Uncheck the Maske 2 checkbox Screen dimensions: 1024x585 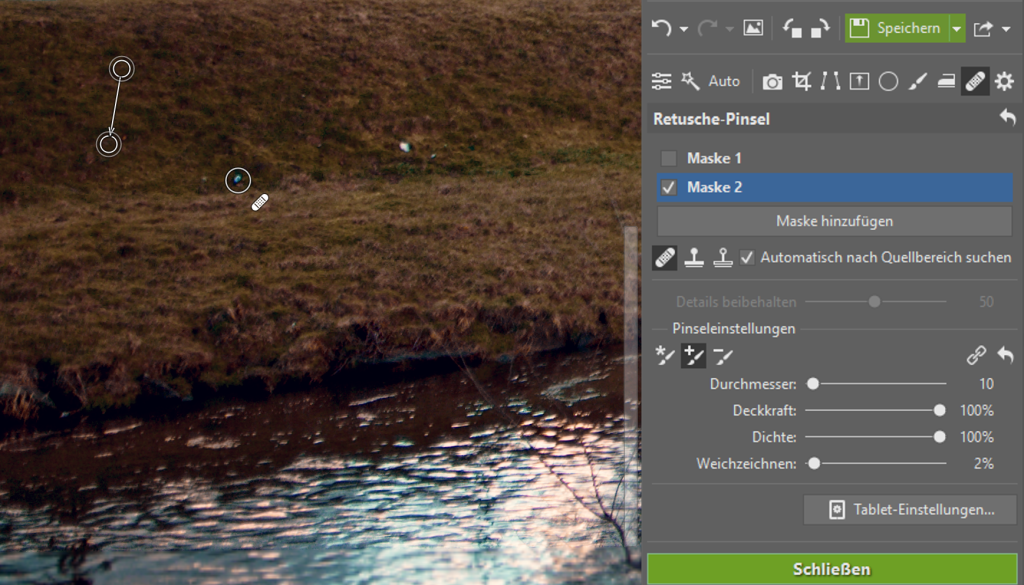pyautogui.click(x=669, y=187)
